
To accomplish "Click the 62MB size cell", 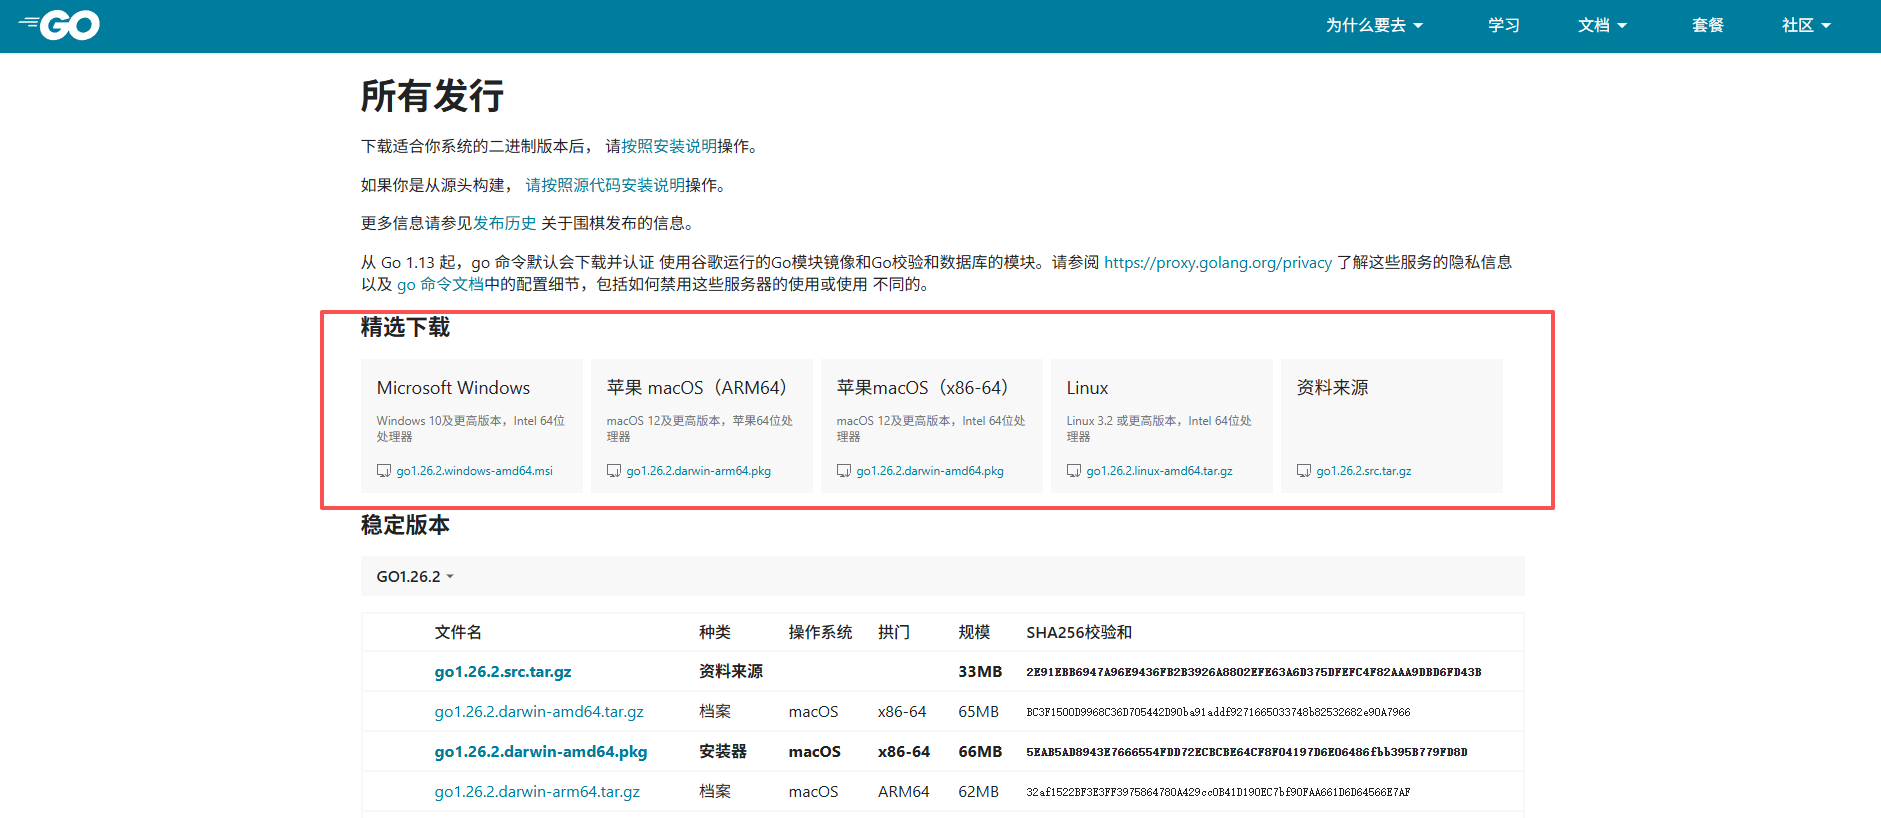I will pos(979,792).
